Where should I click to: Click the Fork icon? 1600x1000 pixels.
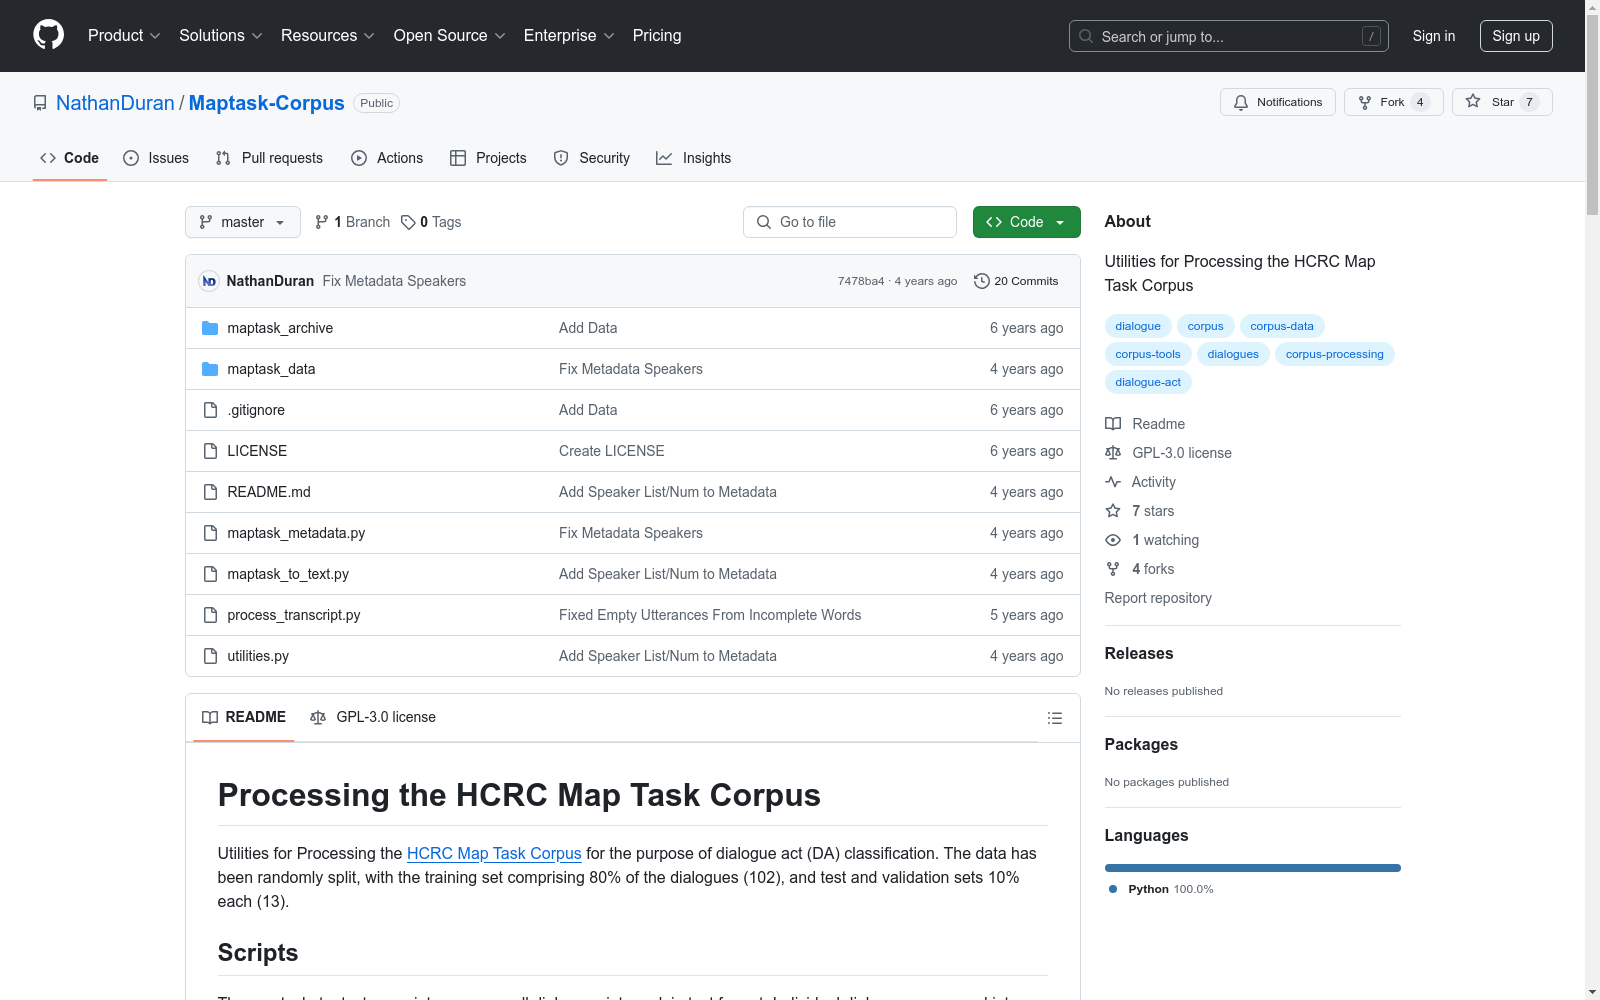point(1365,102)
